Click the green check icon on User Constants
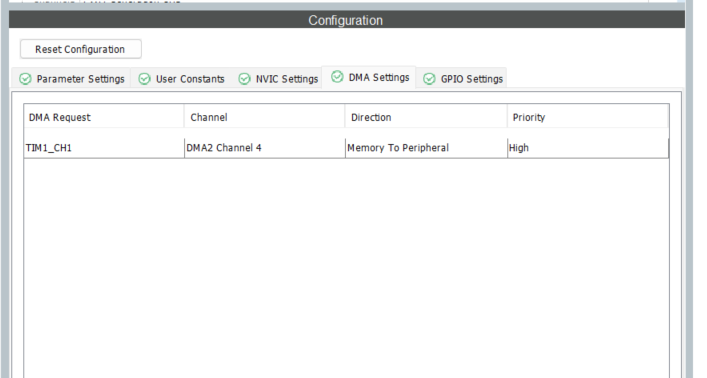This screenshot has height=378, width=707. (144, 79)
